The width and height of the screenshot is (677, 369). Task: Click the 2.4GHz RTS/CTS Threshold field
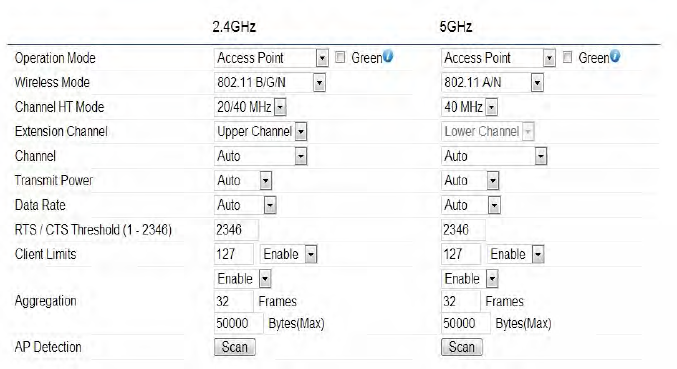tap(236, 230)
